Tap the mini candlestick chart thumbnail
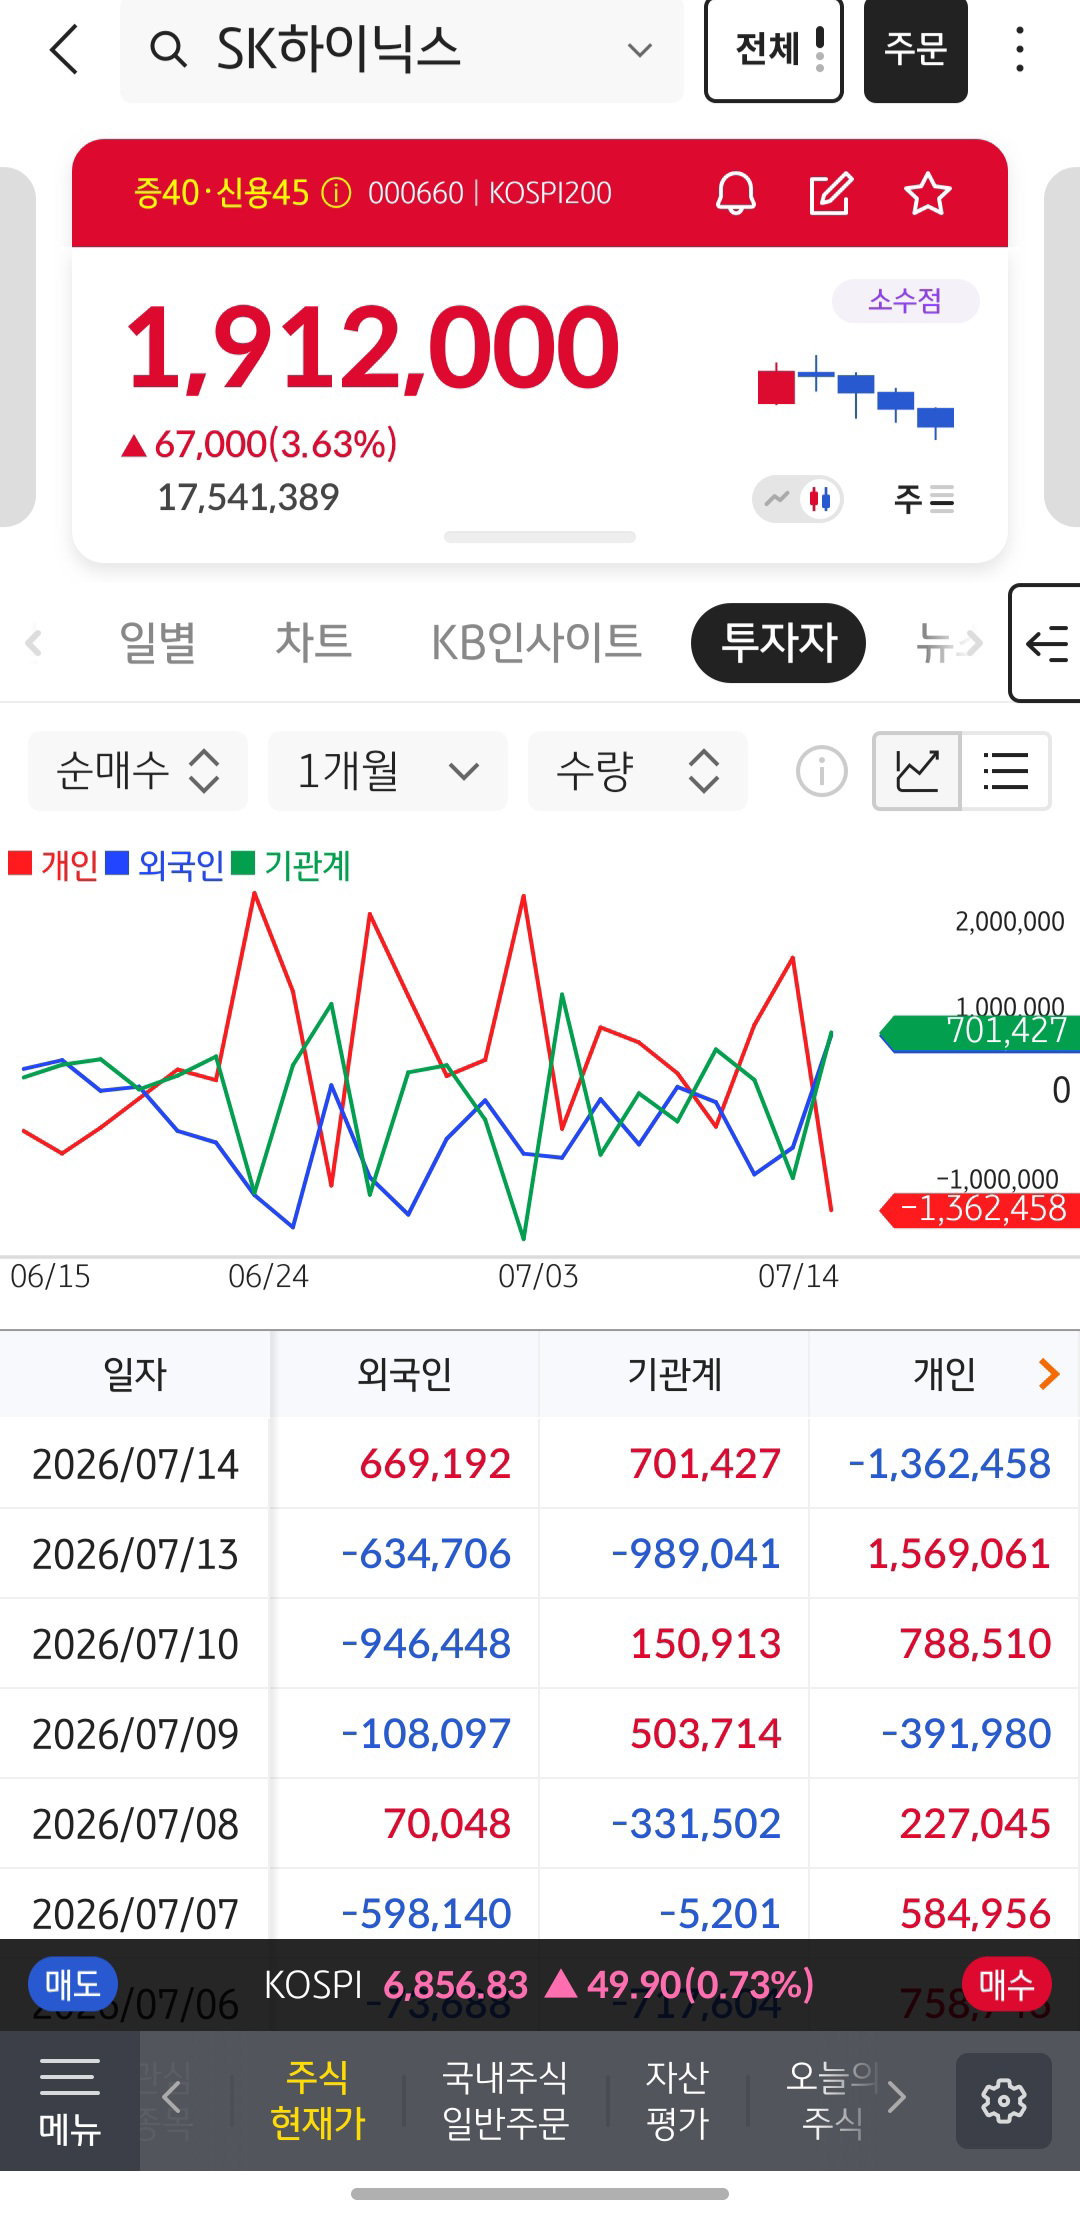The height and width of the screenshot is (2216, 1080). 855,397
